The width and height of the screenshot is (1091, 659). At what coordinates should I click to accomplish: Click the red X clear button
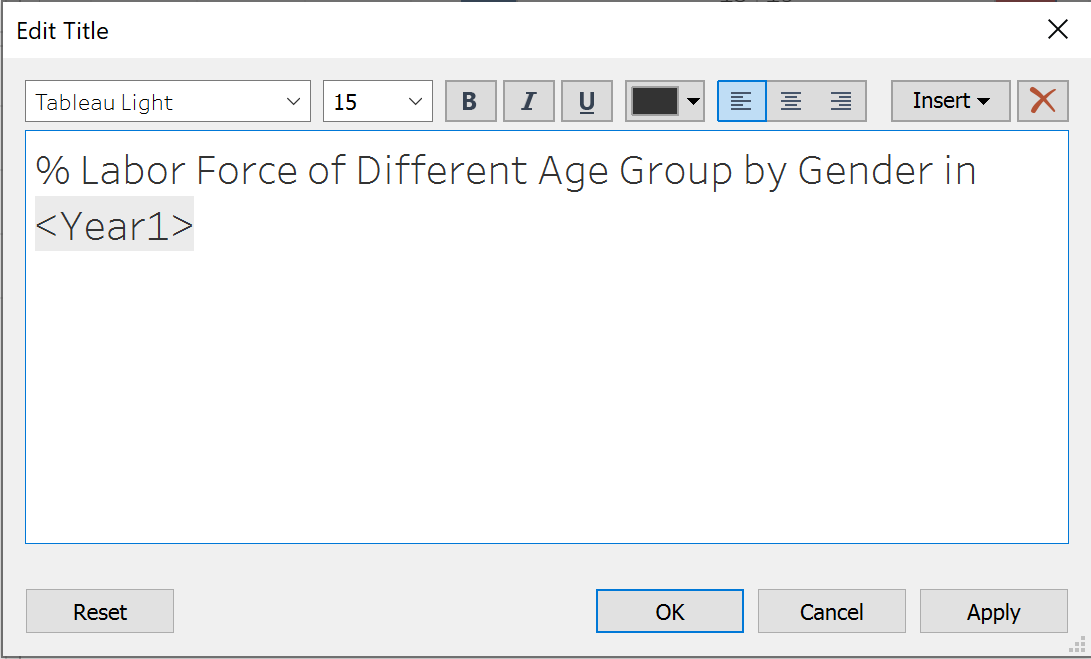[1042, 101]
